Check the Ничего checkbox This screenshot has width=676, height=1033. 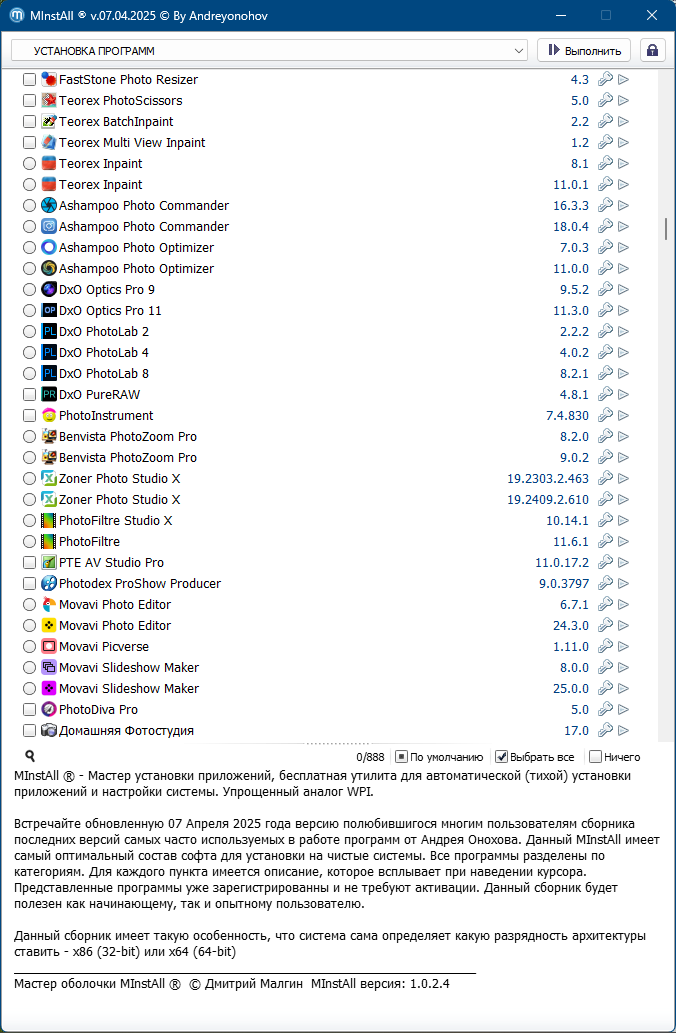click(595, 757)
